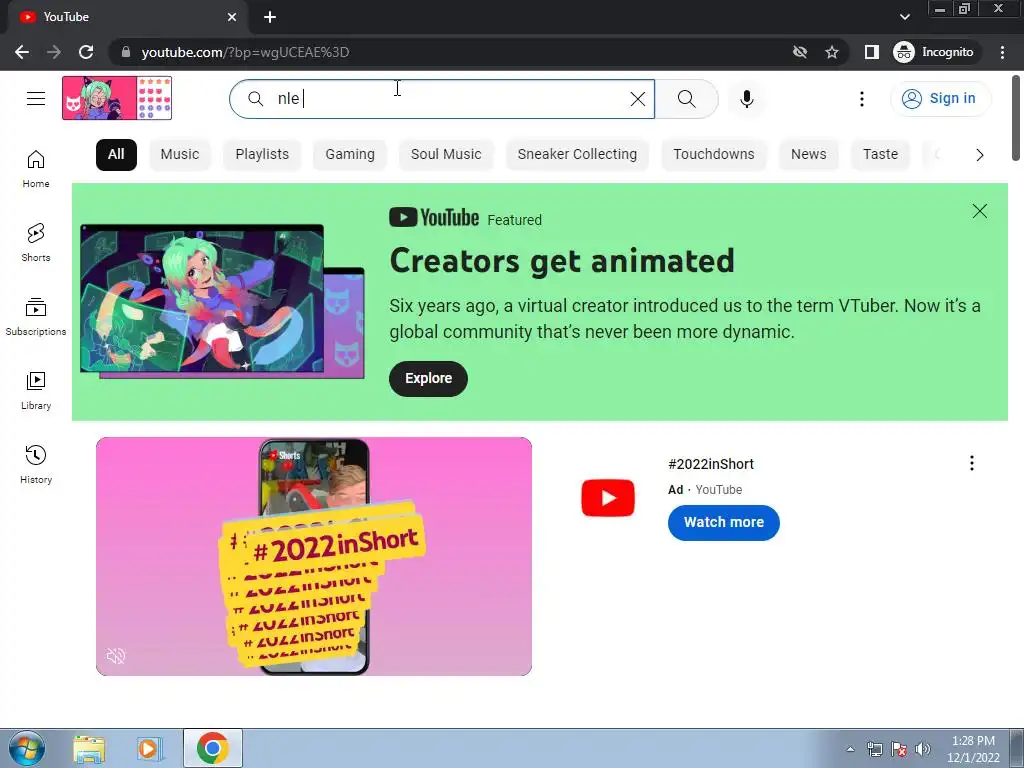Dismiss the Creators get animated banner
The image size is (1024, 768).
(x=980, y=211)
